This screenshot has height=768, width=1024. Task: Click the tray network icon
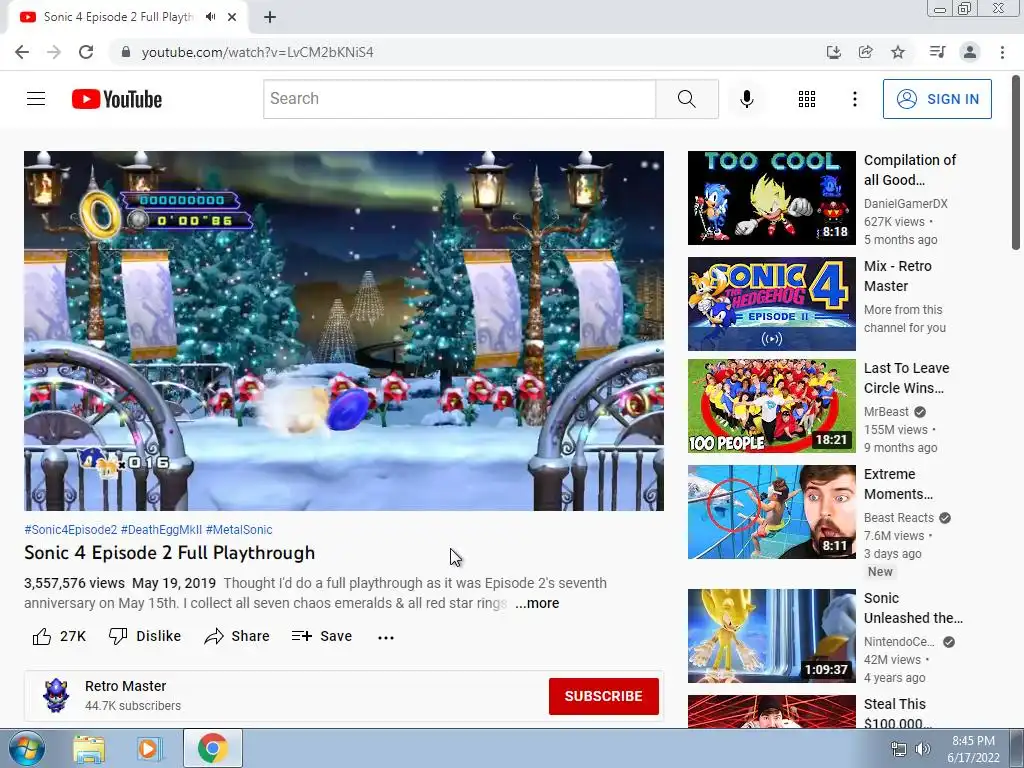tap(899, 749)
